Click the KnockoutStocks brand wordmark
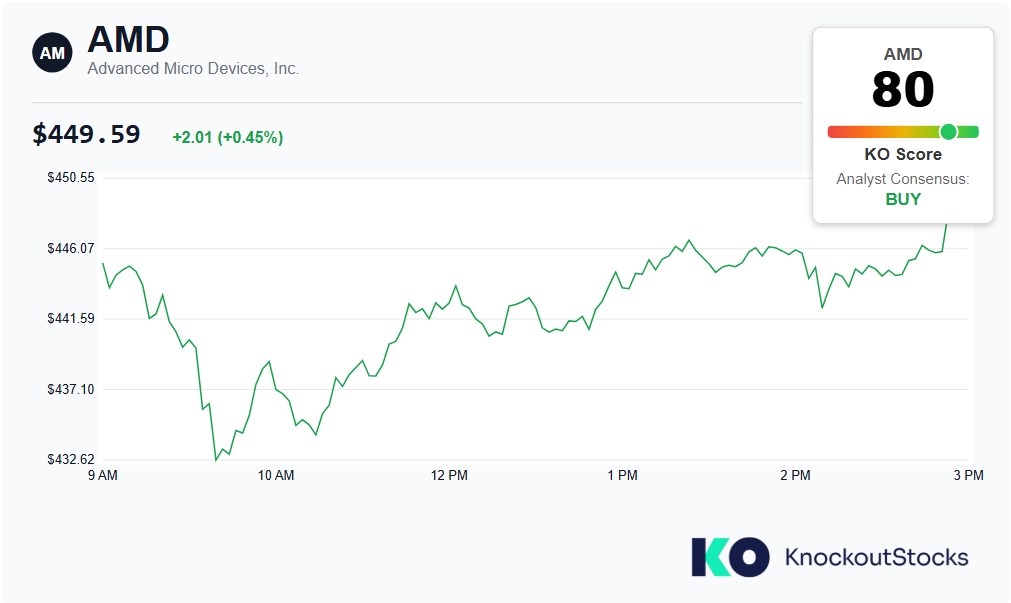This screenshot has height=603, width=1011. (876, 557)
